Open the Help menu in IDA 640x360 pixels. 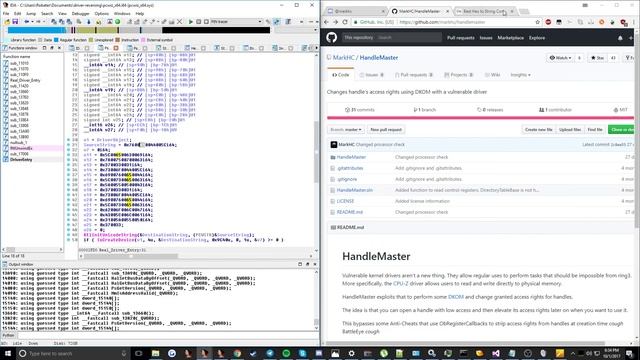click(x=140, y=13)
